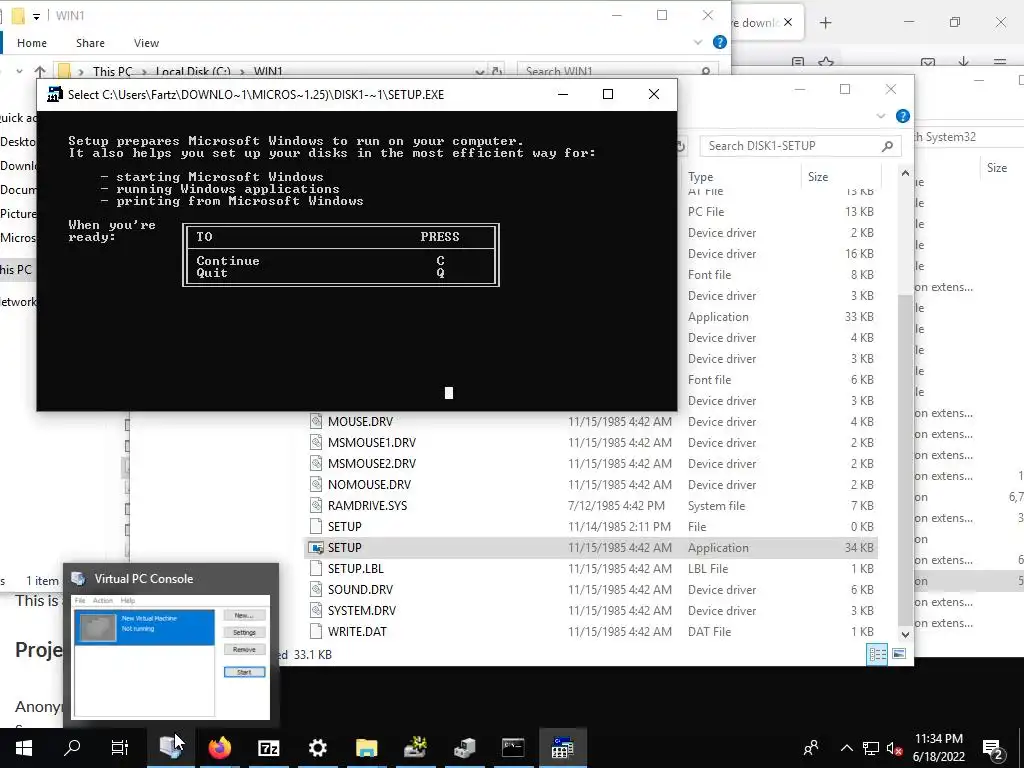Open Task View on taskbar
This screenshot has width=1024, height=768.
point(120,748)
